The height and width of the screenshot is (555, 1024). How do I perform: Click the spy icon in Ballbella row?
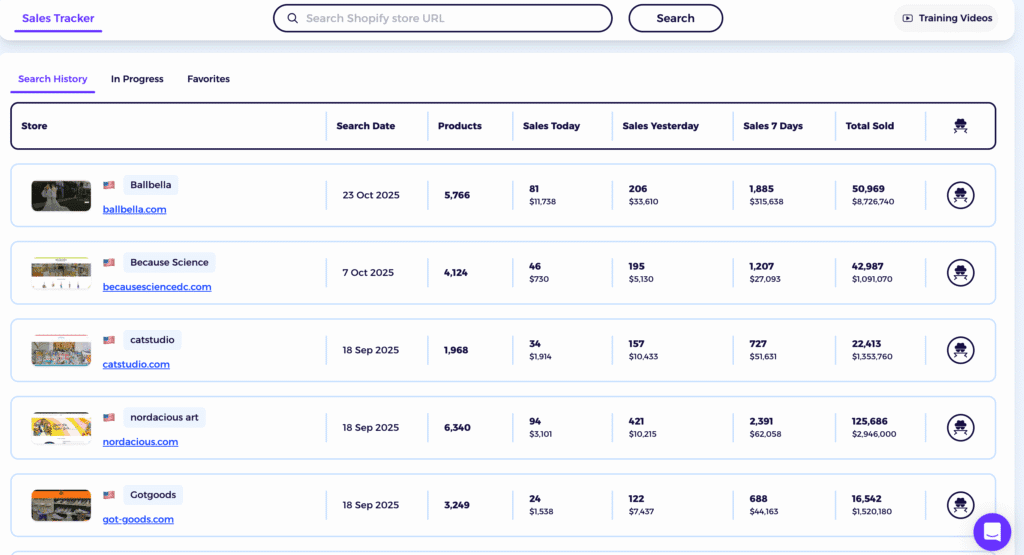[x=960, y=195]
